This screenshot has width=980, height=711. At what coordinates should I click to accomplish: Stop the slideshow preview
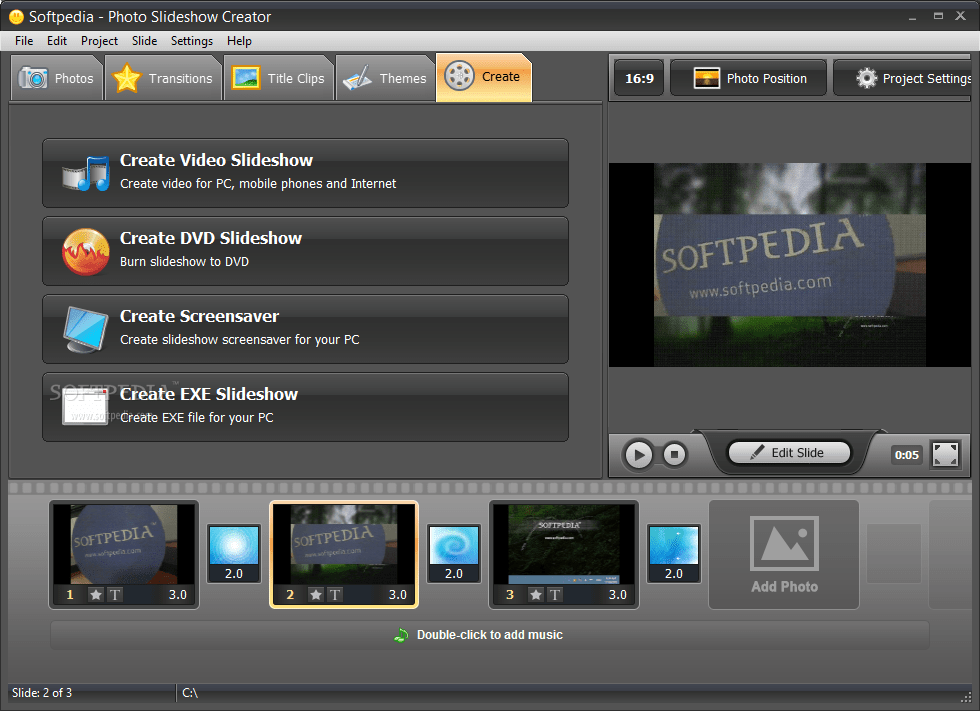pyautogui.click(x=674, y=454)
